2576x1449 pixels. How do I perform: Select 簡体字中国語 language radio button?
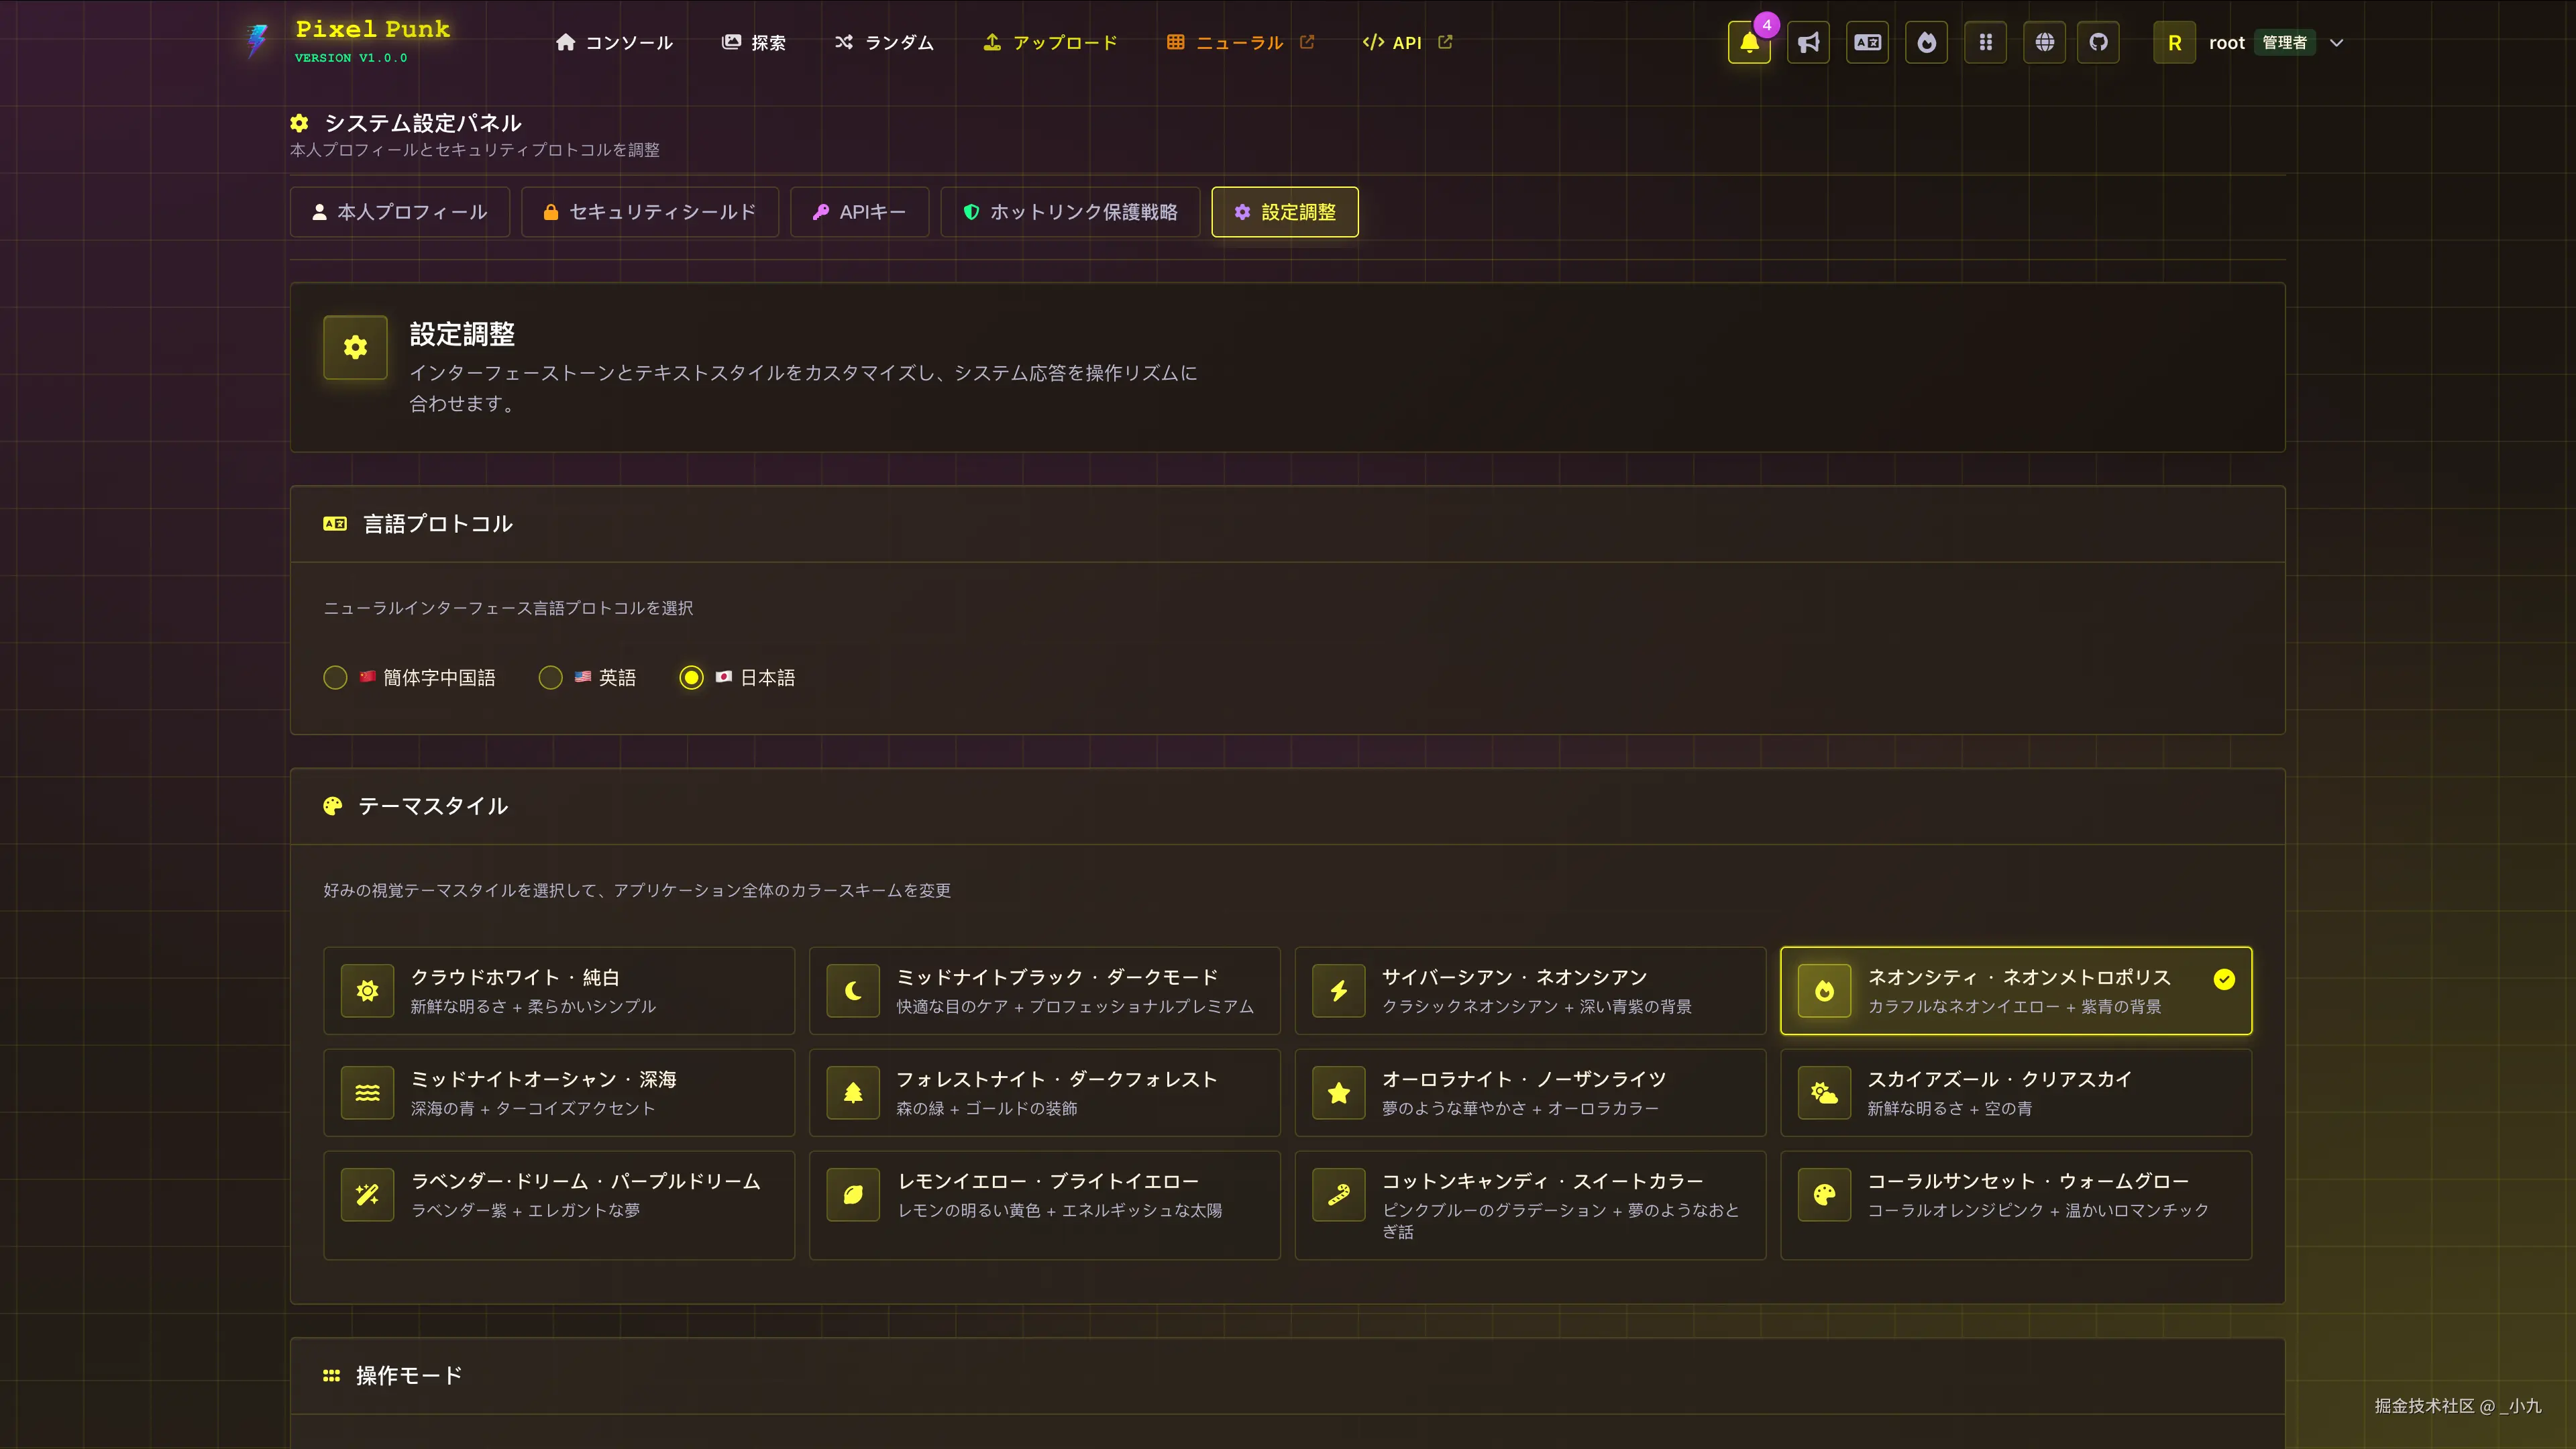tap(335, 677)
